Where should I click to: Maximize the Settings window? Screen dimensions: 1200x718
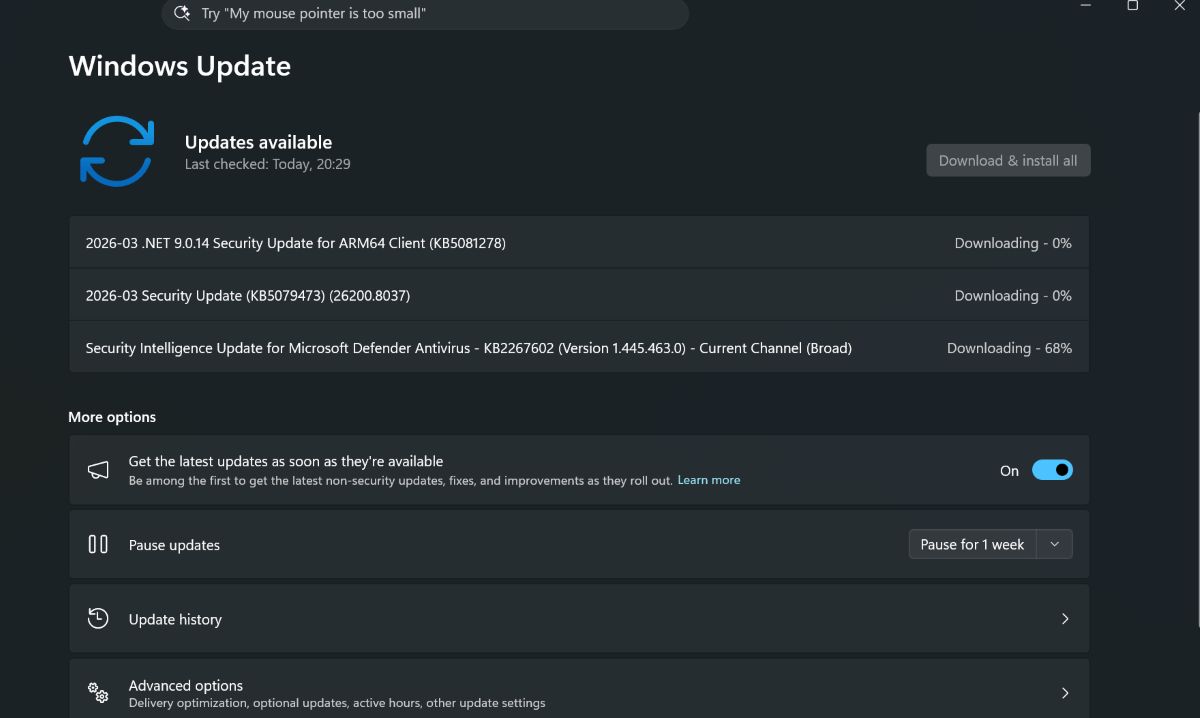pos(1132,6)
